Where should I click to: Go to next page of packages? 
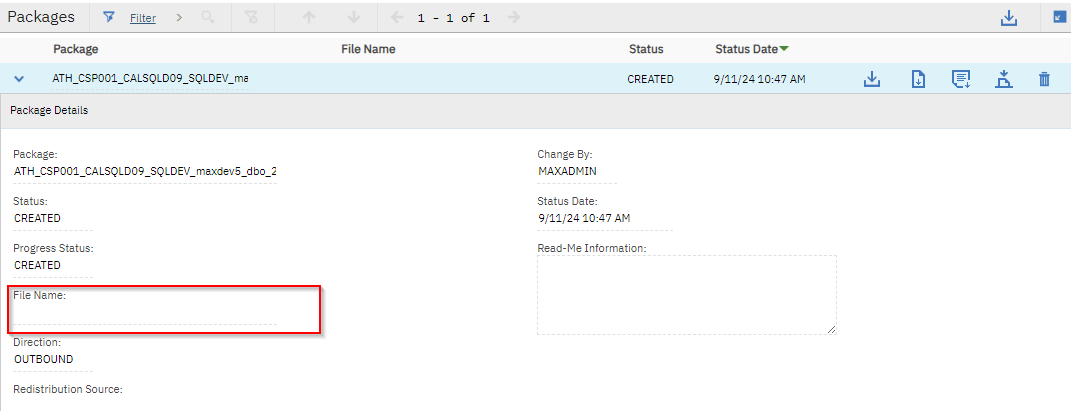click(x=513, y=17)
